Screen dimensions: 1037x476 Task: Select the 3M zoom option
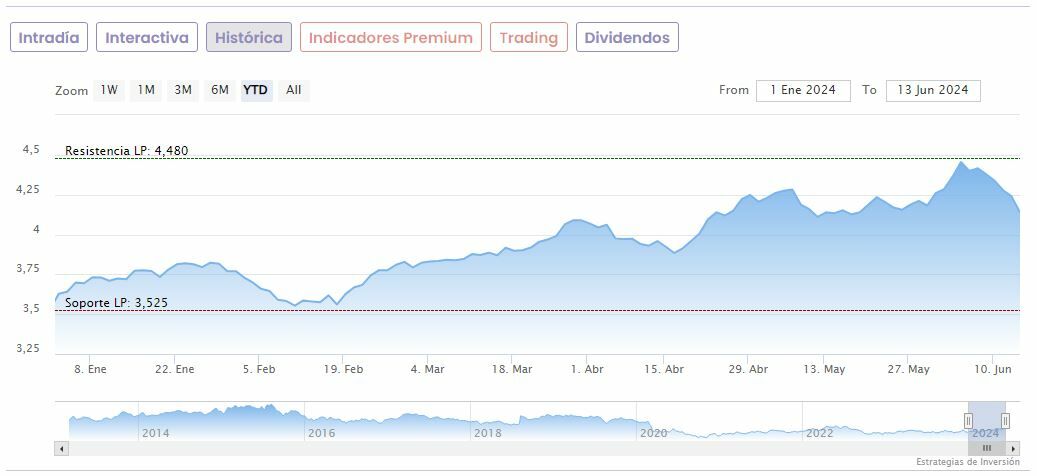(183, 90)
